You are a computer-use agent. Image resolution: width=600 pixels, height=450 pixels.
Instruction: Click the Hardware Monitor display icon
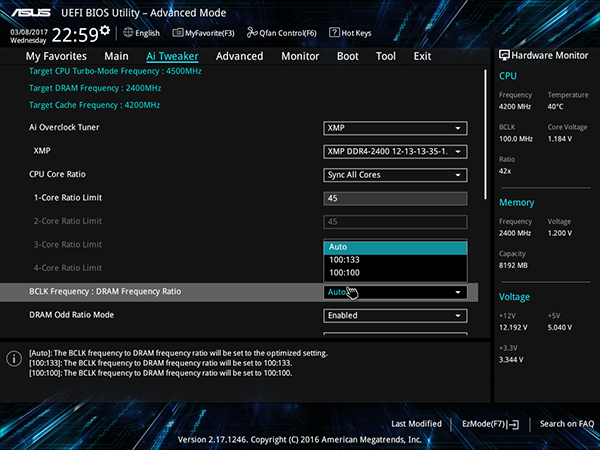click(504, 55)
